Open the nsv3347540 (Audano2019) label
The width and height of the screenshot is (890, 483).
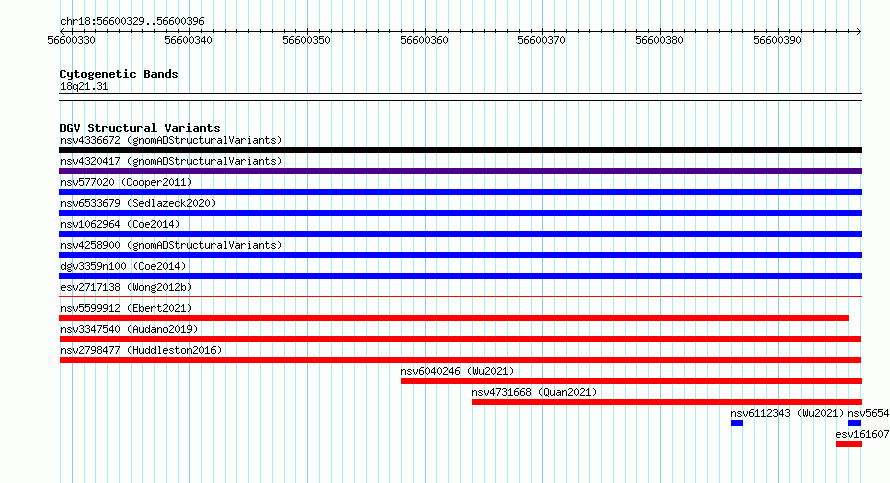(x=129, y=329)
